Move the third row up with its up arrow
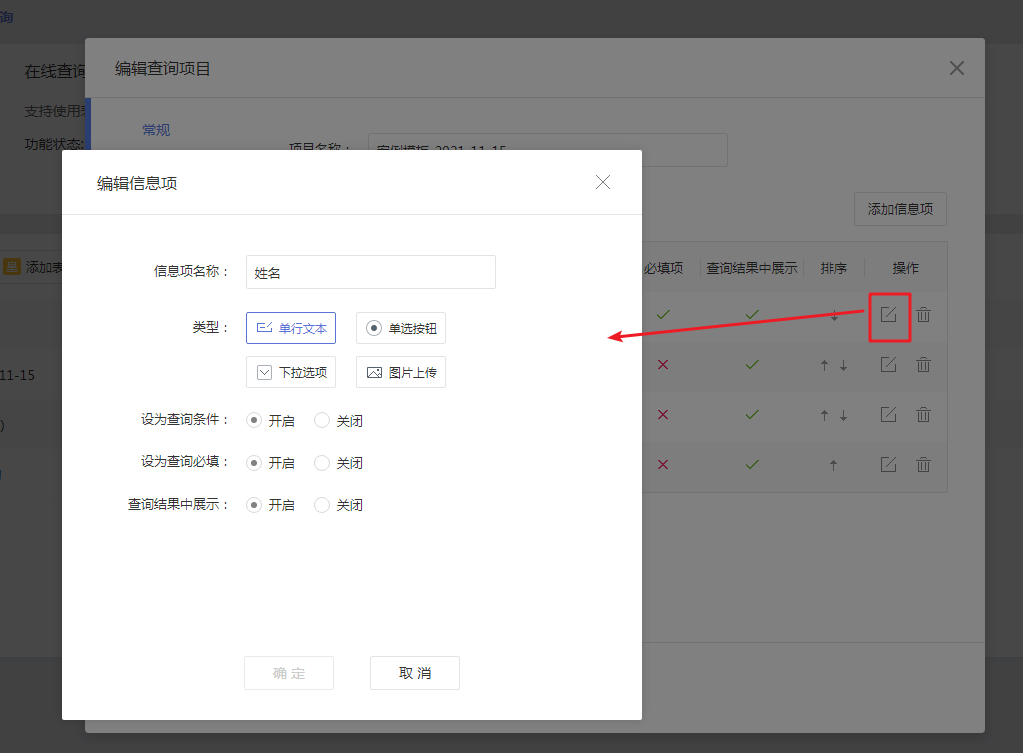 [x=825, y=415]
